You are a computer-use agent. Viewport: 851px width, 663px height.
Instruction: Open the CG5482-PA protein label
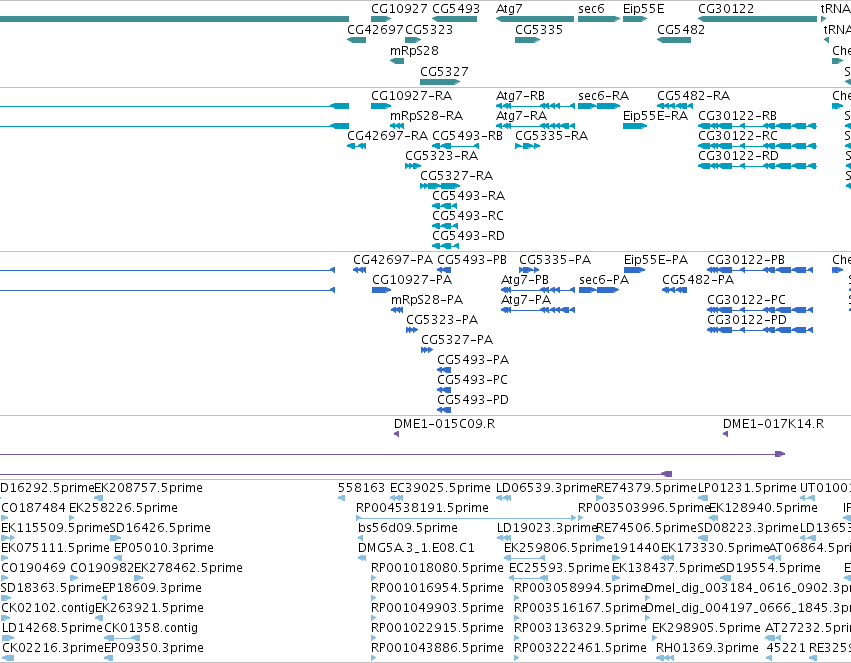698,280
